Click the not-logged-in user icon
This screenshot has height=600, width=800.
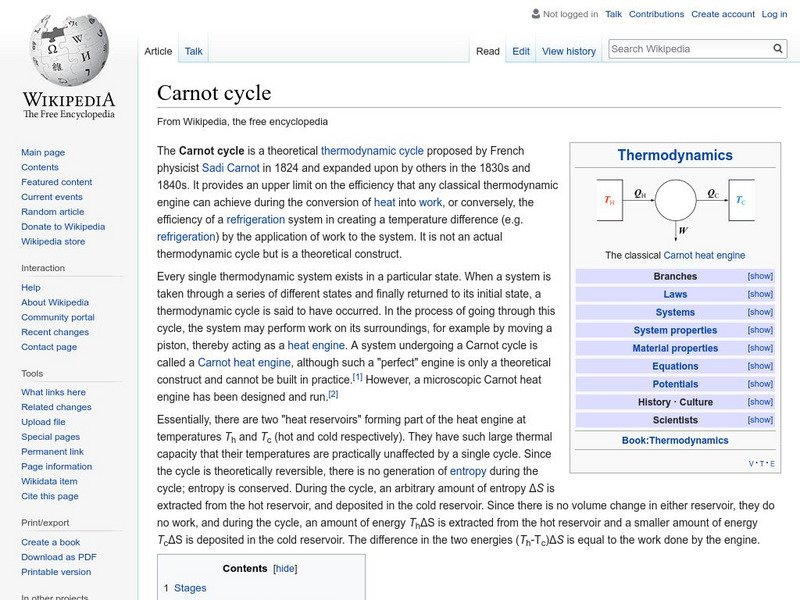[535, 14]
